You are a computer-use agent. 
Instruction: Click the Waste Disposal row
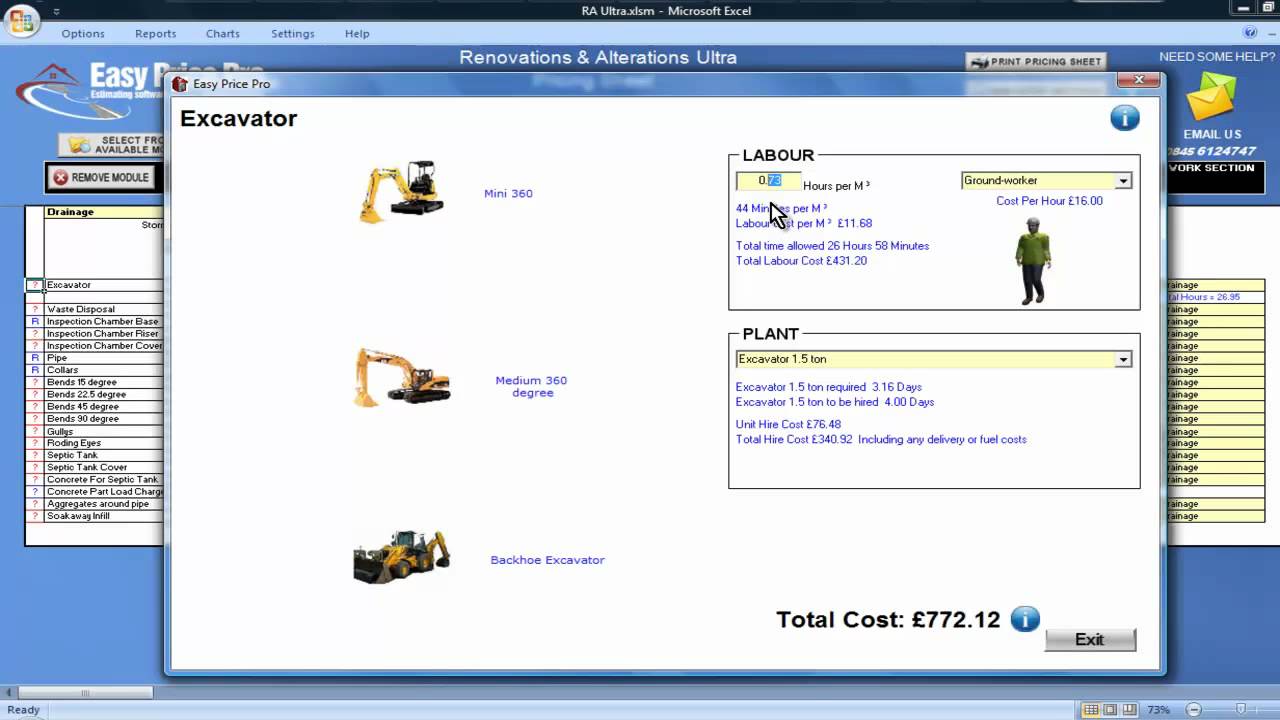click(104, 309)
